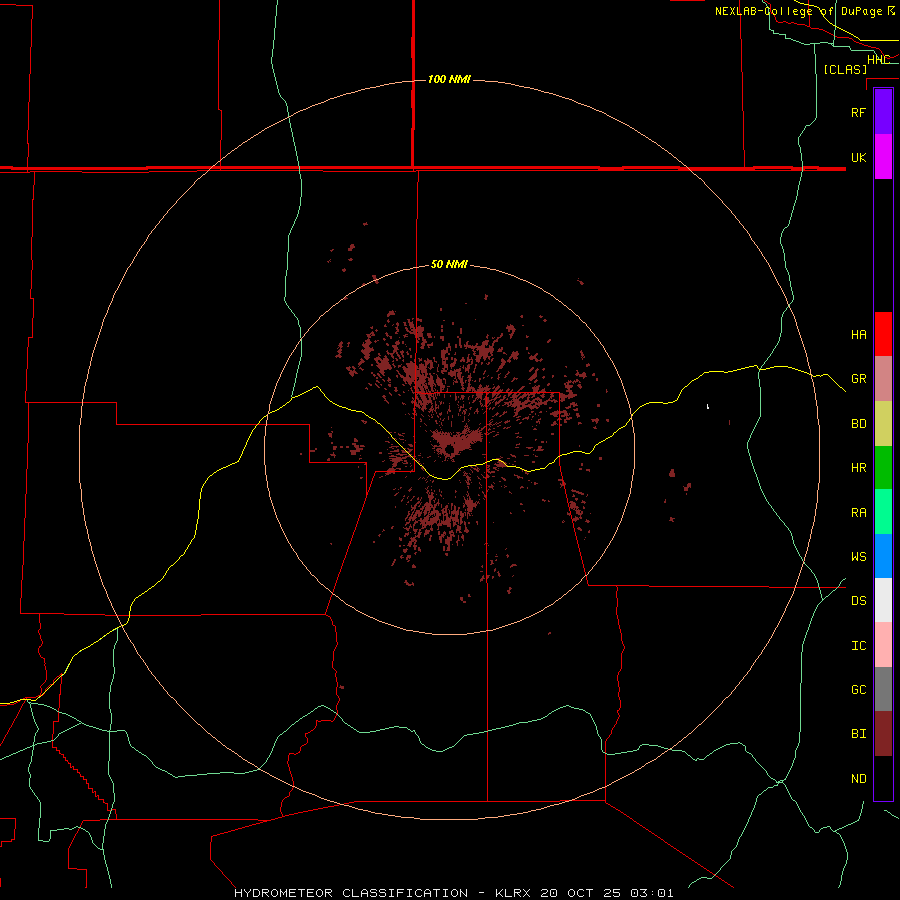The image size is (900, 900).
Task: Click the HA red legend swatch
Action: 883,334
